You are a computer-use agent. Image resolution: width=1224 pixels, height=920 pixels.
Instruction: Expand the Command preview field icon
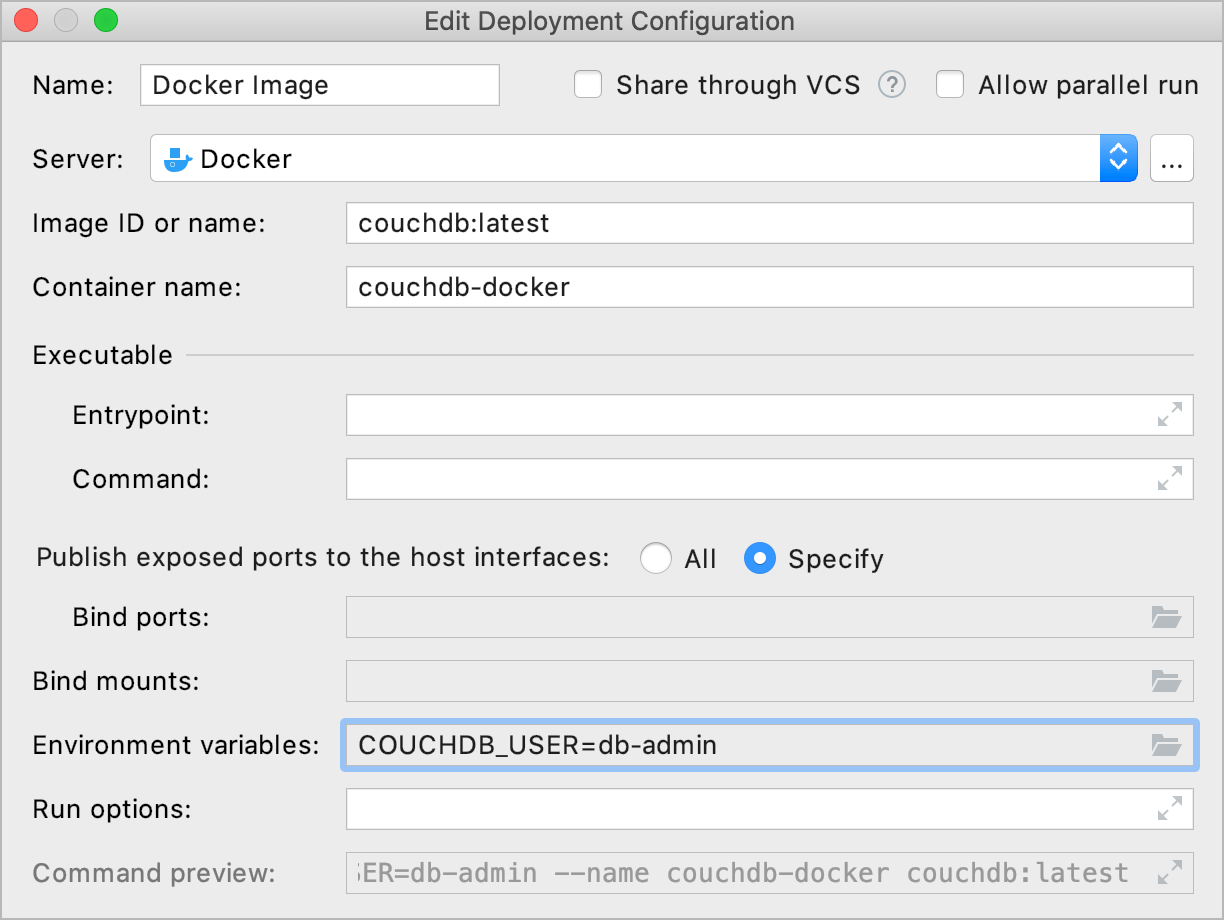[x=1169, y=872]
